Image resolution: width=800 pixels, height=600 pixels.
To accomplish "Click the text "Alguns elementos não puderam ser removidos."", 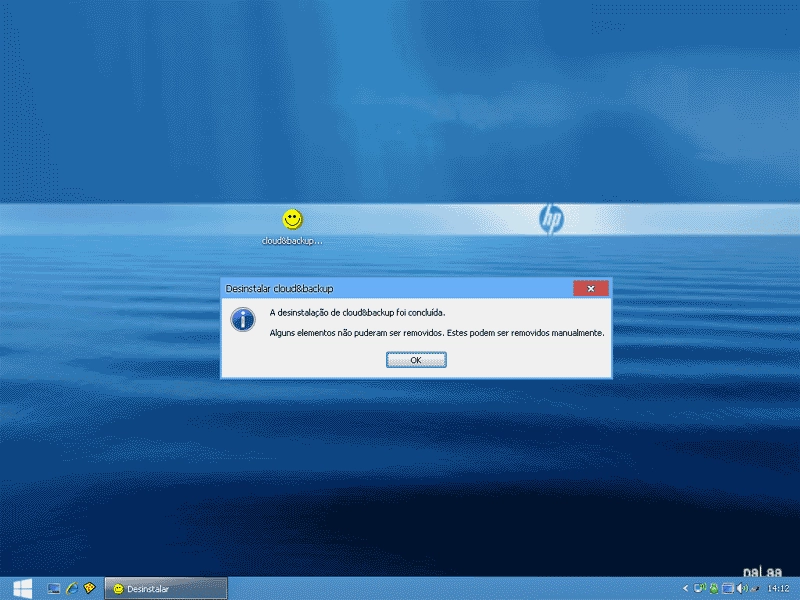I will [x=357, y=333].
